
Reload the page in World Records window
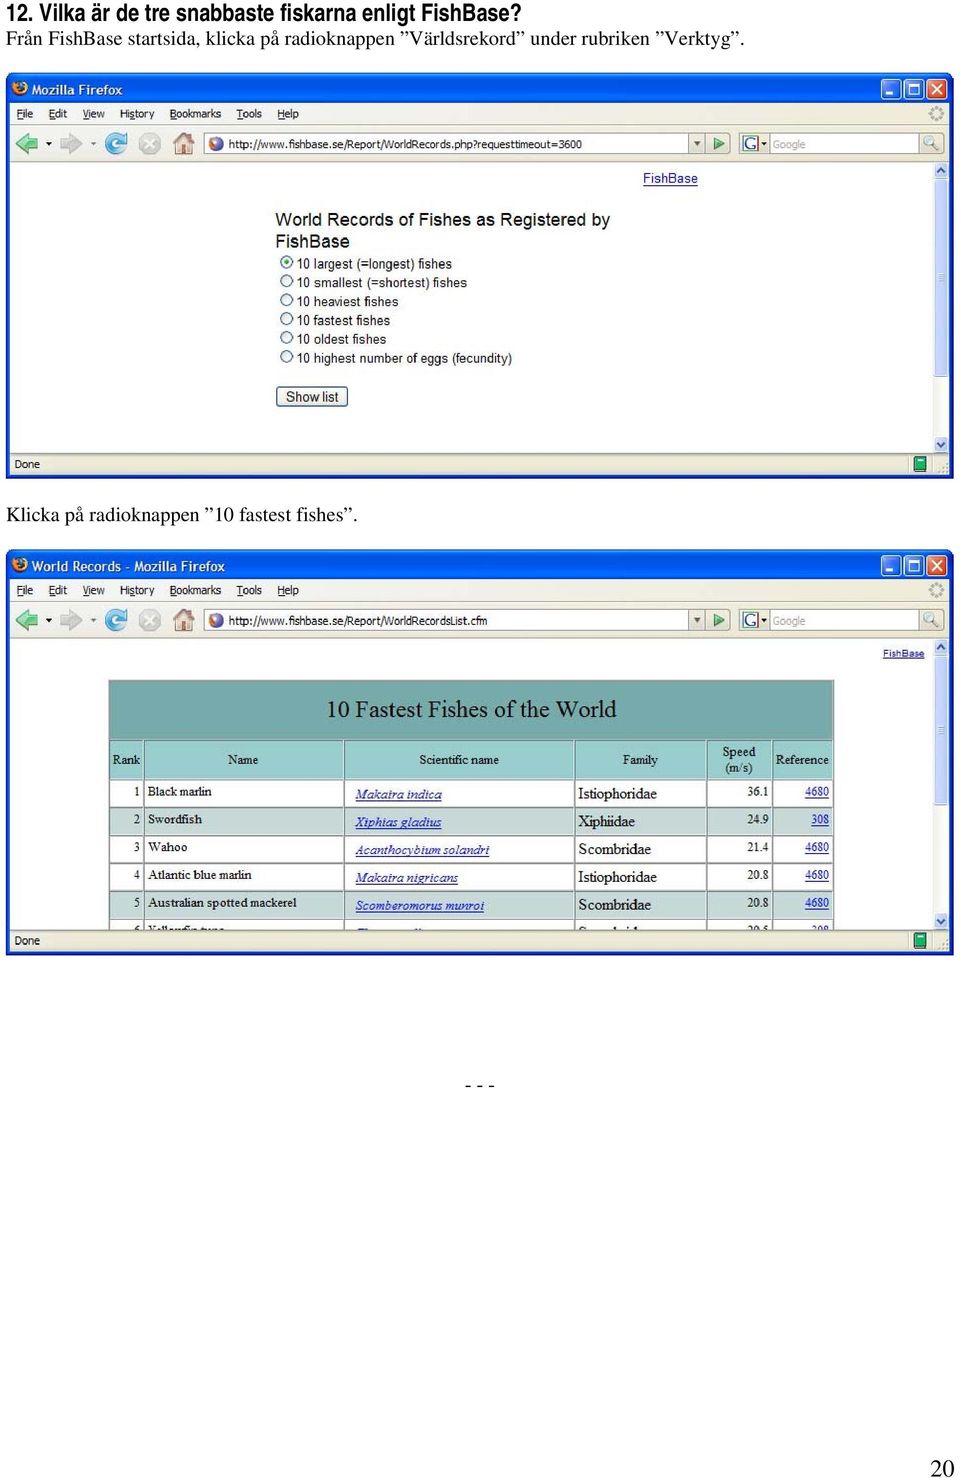[x=116, y=621]
